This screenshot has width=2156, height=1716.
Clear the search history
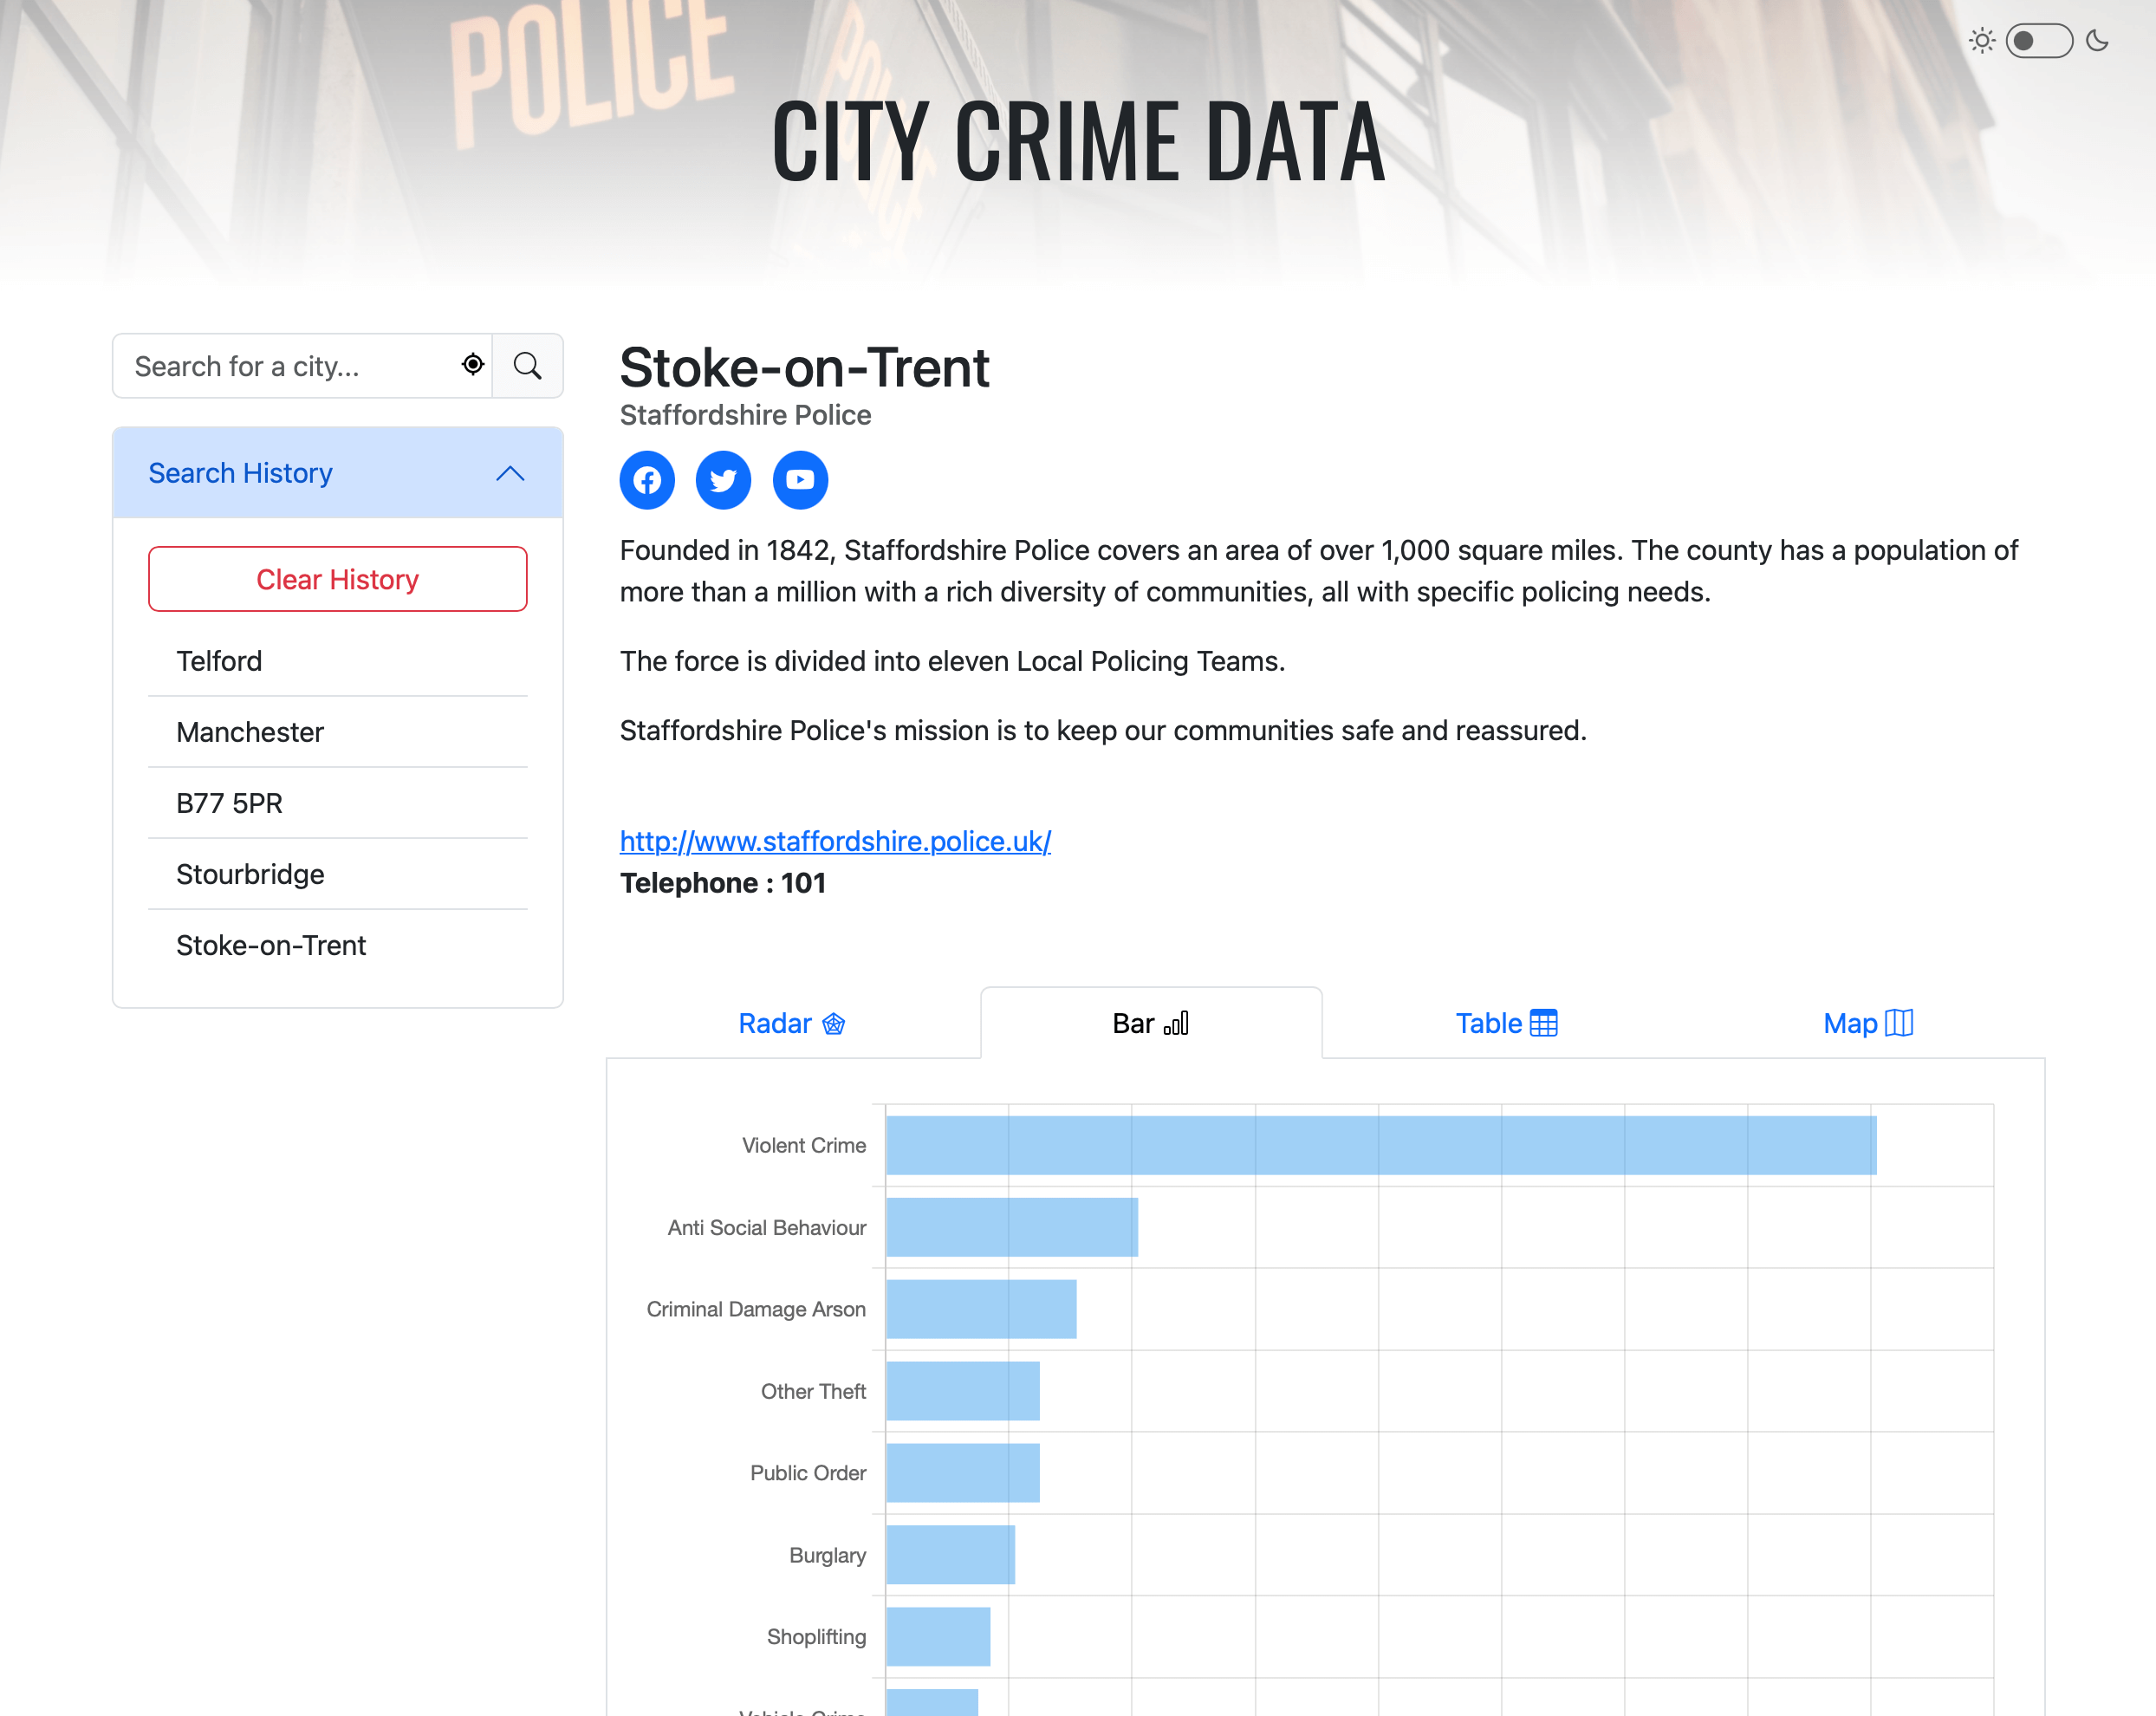(x=337, y=578)
